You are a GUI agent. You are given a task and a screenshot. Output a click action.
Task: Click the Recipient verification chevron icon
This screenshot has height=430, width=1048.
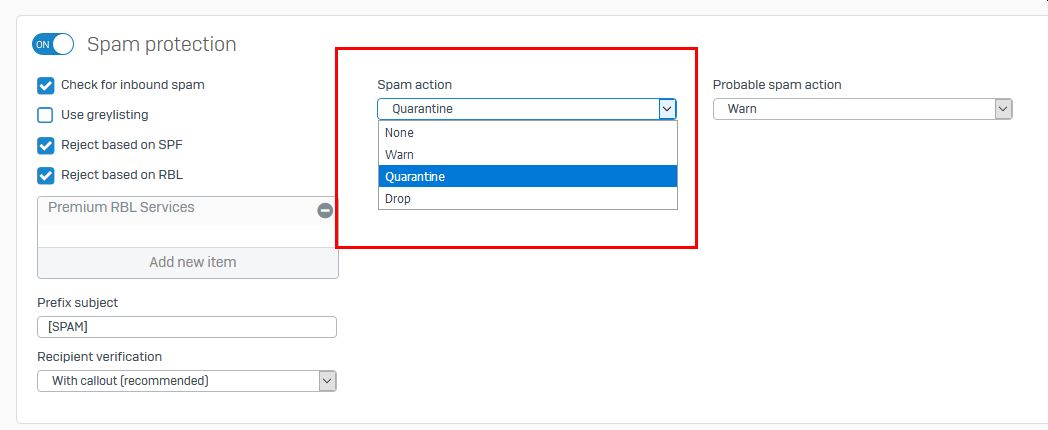click(327, 381)
